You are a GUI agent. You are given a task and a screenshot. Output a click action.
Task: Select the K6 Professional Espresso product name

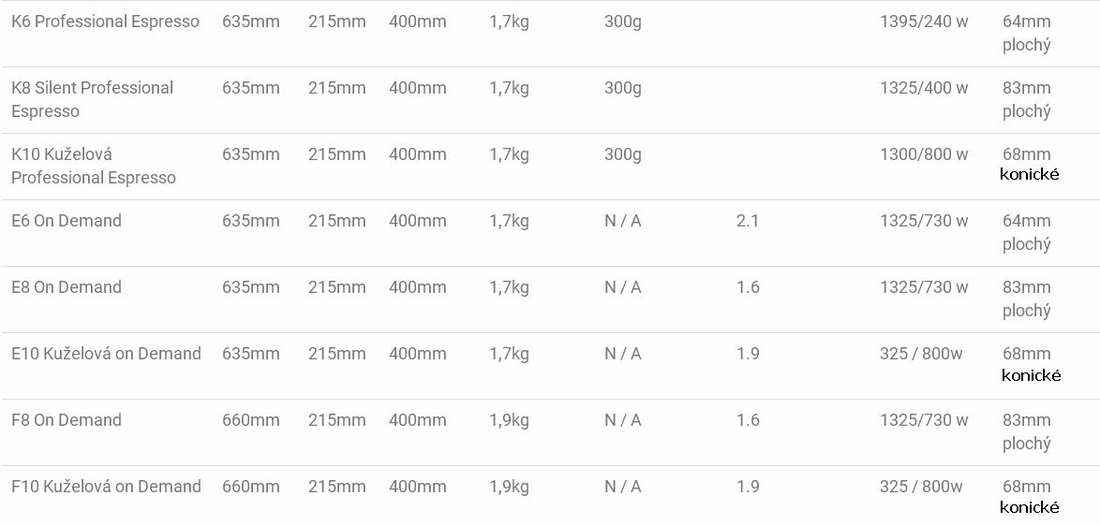[x=105, y=22]
